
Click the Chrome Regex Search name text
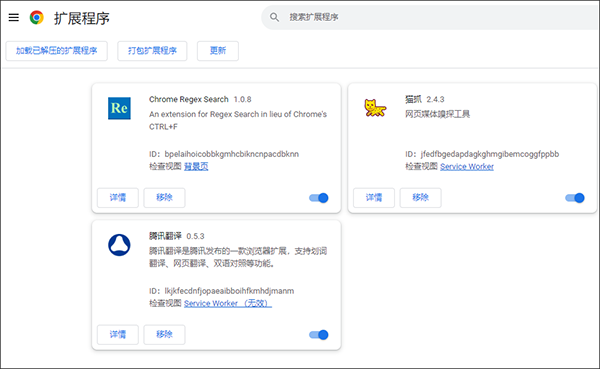(x=189, y=100)
